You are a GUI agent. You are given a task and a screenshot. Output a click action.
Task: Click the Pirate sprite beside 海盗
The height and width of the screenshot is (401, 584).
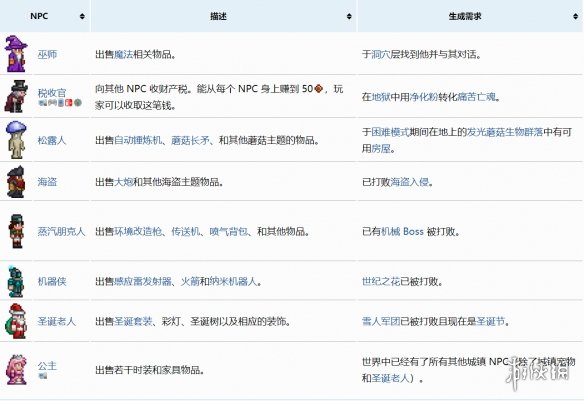click(x=16, y=182)
